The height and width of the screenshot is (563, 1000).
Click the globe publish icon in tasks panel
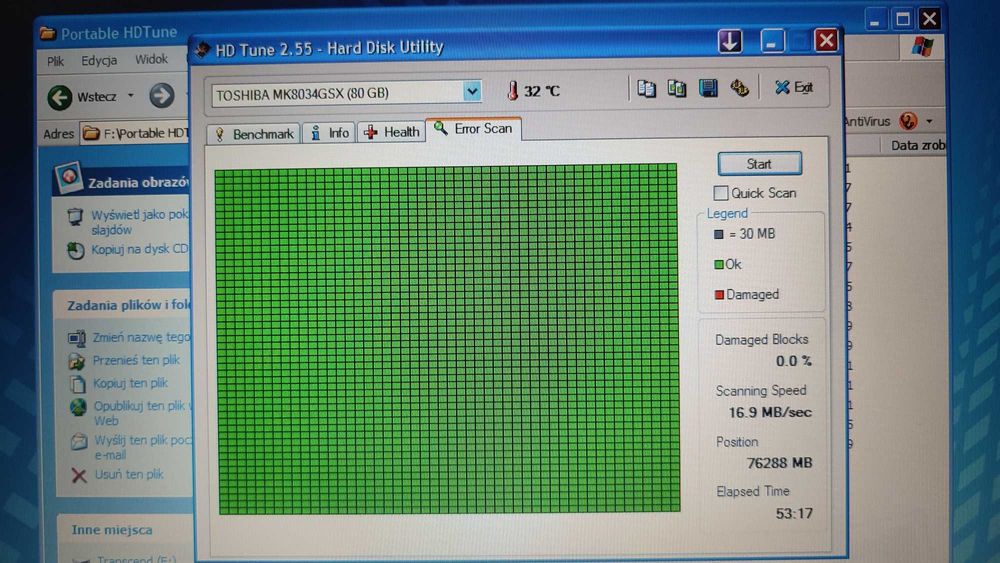point(78,407)
